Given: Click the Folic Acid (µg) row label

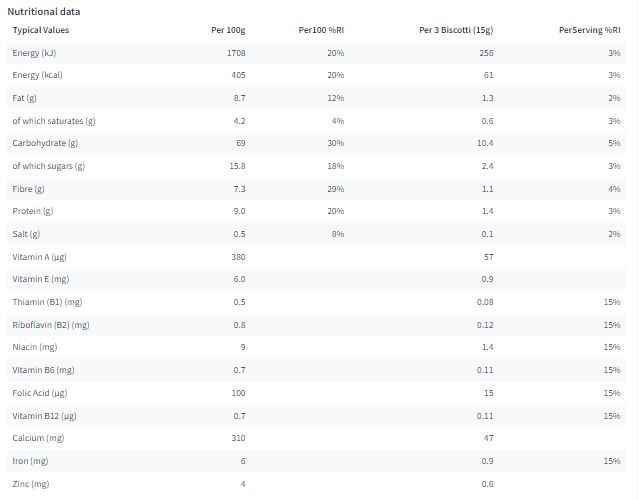Looking at the screenshot, I should 40,393.
